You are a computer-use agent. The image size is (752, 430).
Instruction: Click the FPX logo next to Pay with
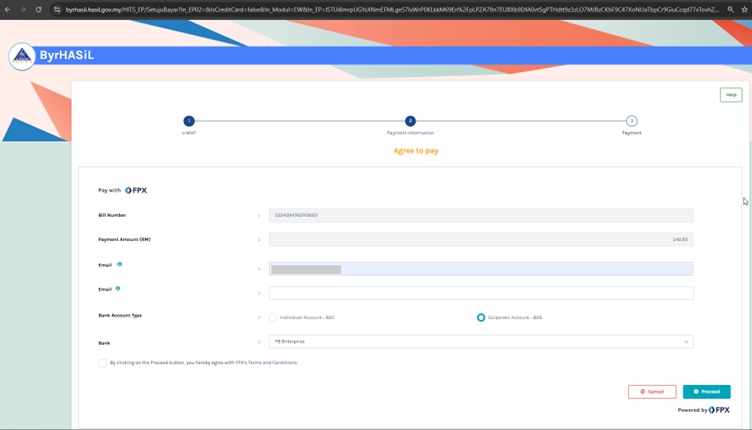coord(136,190)
